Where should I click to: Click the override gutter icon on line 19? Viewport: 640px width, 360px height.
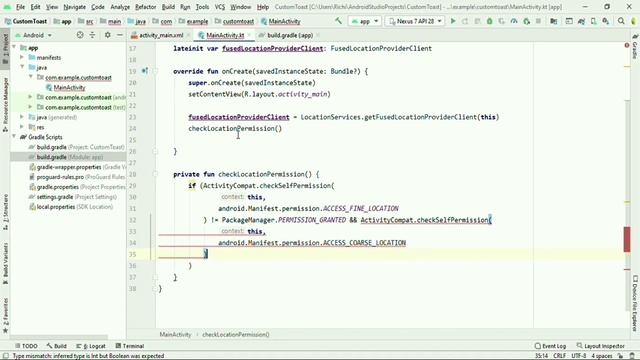144,71
